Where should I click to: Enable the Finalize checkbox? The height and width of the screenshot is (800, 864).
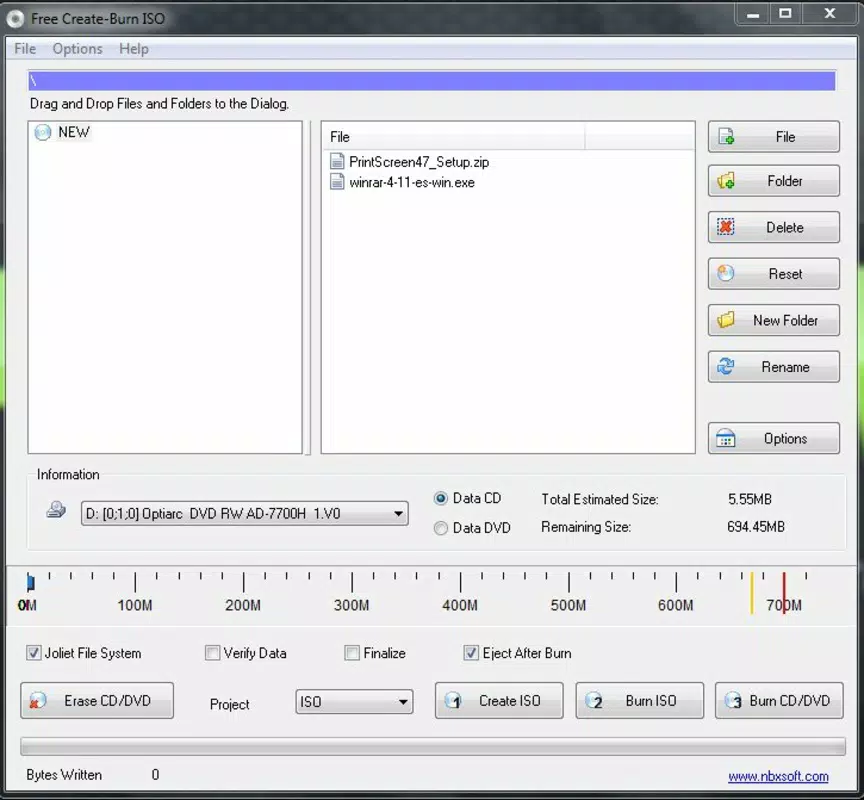point(352,653)
